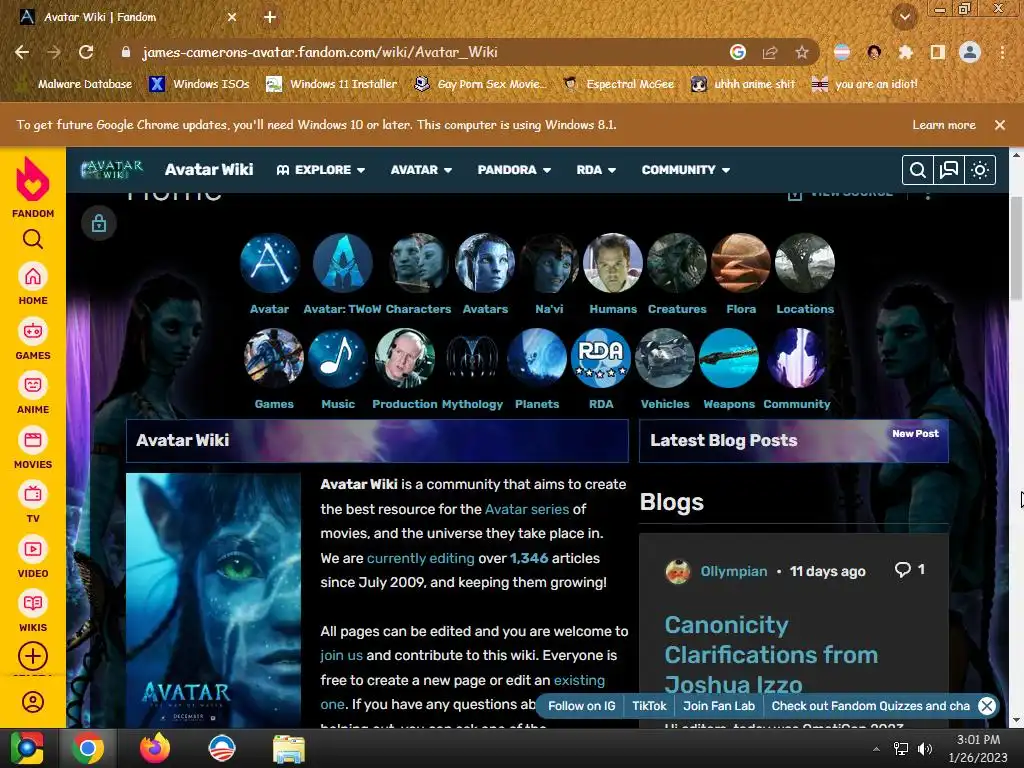Open the Chrome three-dot menu

click(1002, 52)
